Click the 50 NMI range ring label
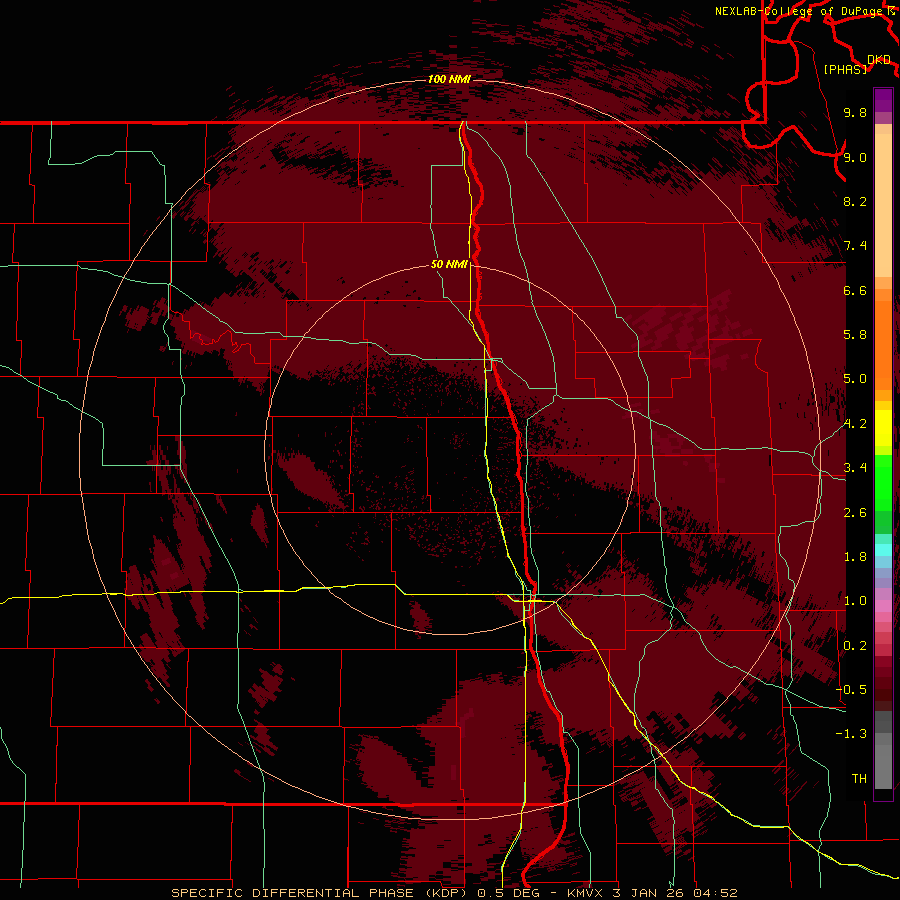This screenshot has width=900, height=900. tap(449, 265)
